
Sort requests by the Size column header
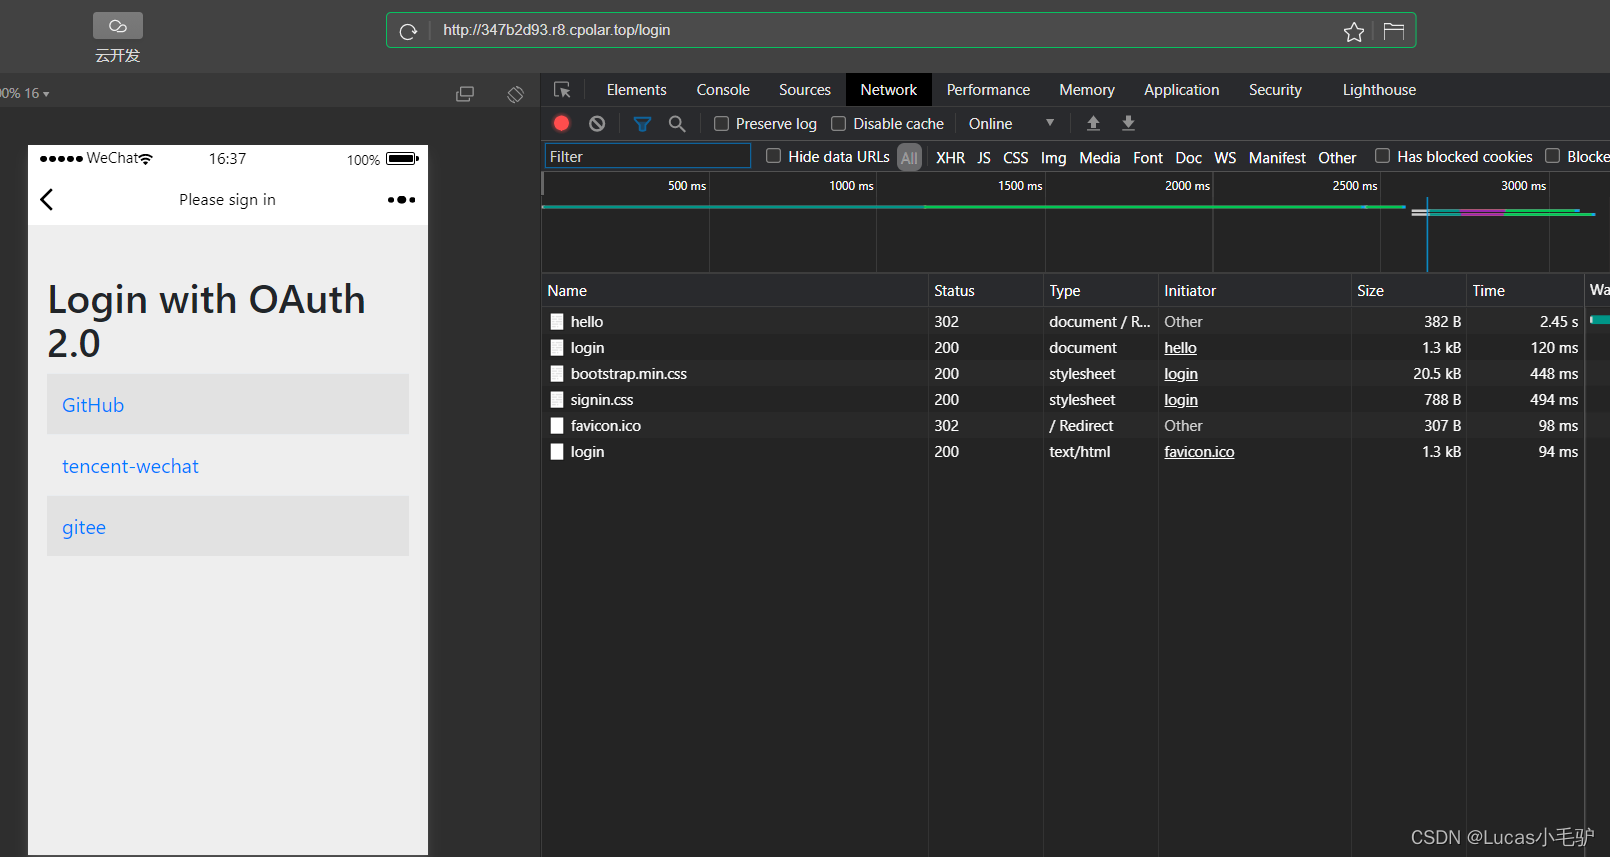point(1408,291)
